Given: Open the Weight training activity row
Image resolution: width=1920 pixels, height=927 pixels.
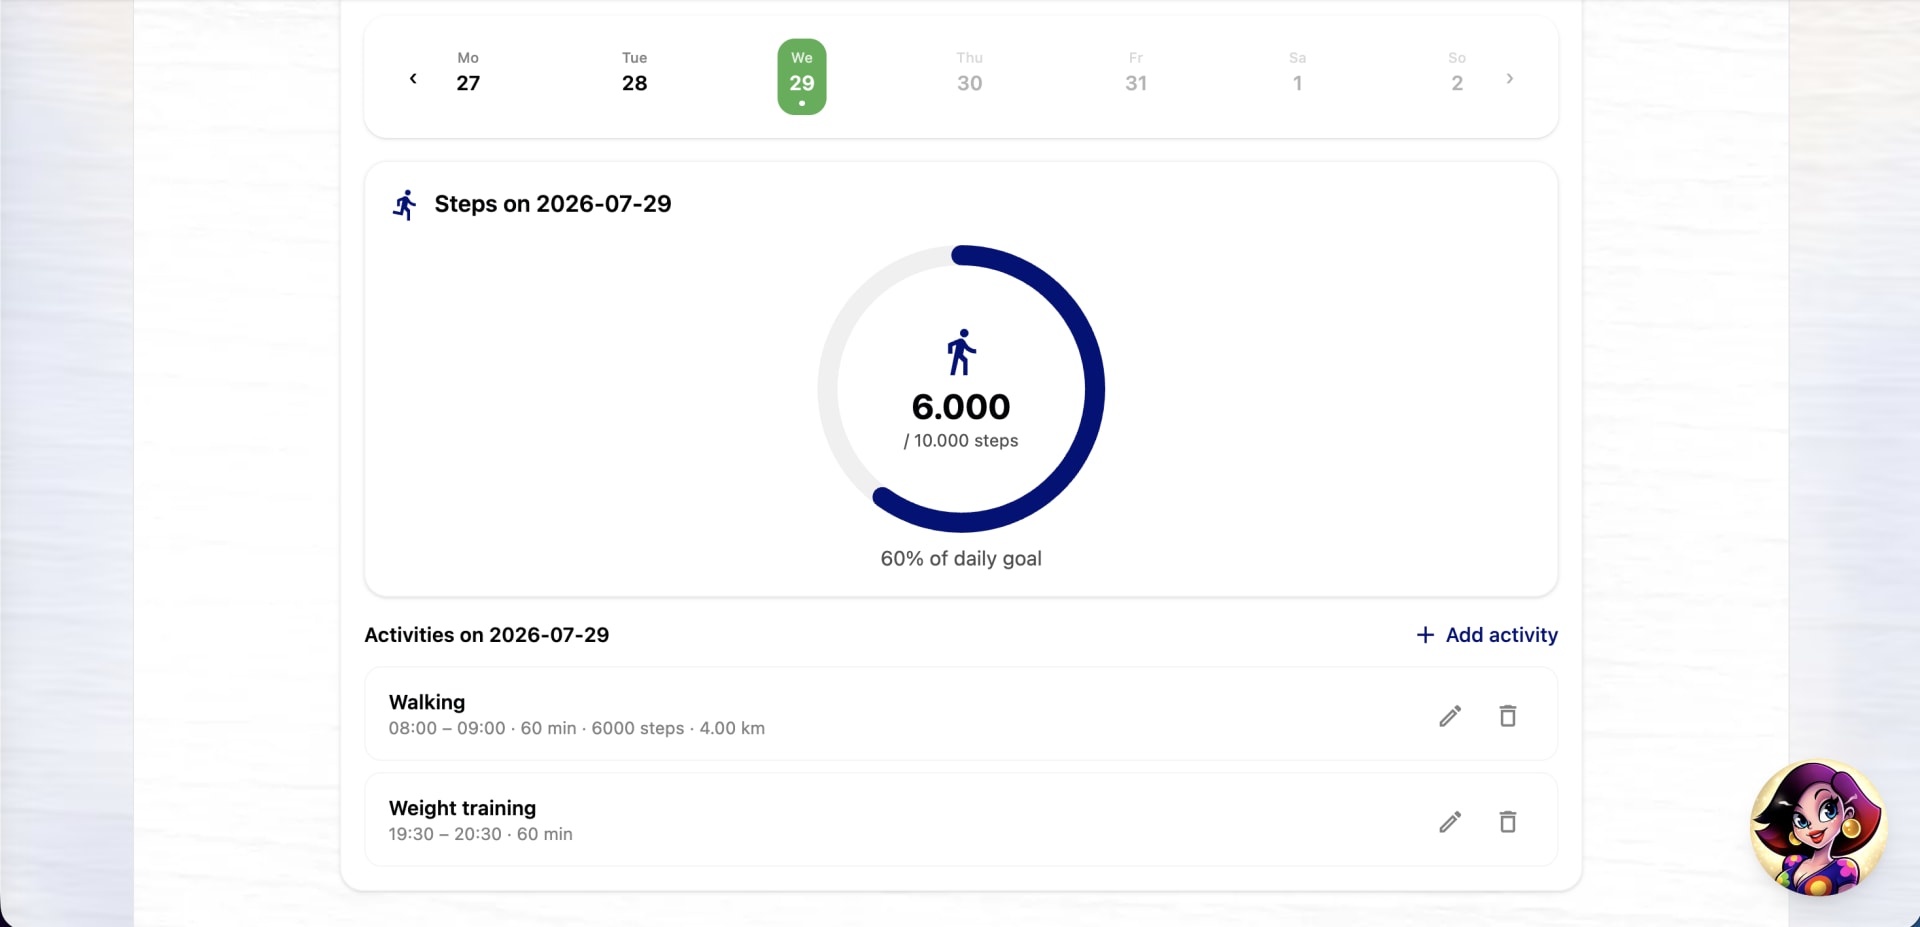Looking at the screenshot, I should pyautogui.click(x=961, y=820).
